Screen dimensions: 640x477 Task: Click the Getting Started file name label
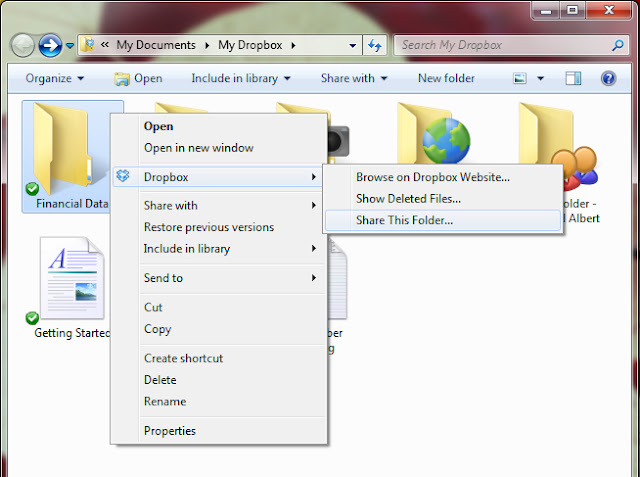(x=72, y=333)
